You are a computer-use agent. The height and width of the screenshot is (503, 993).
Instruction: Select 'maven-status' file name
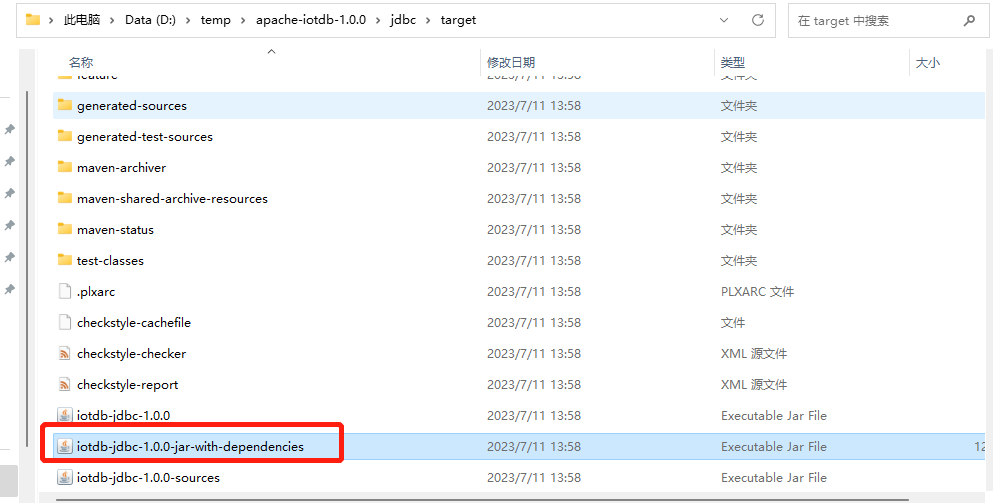115,230
